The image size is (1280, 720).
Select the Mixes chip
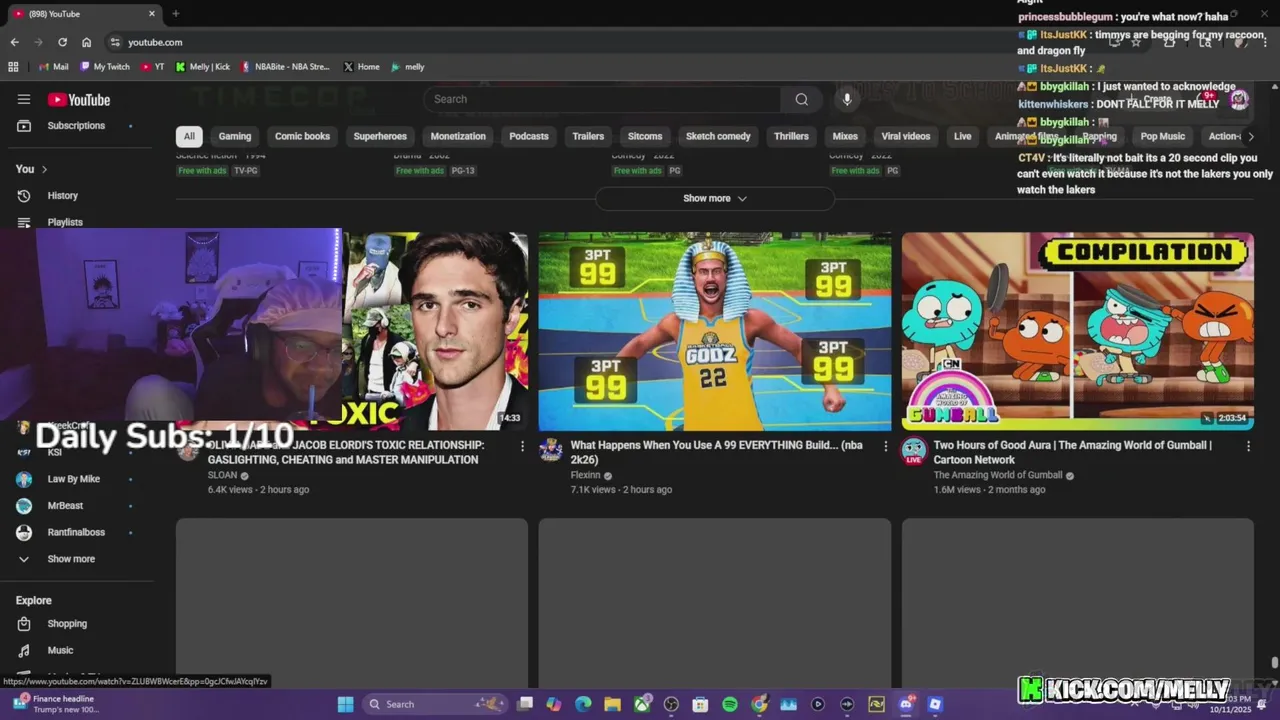coord(845,136)
